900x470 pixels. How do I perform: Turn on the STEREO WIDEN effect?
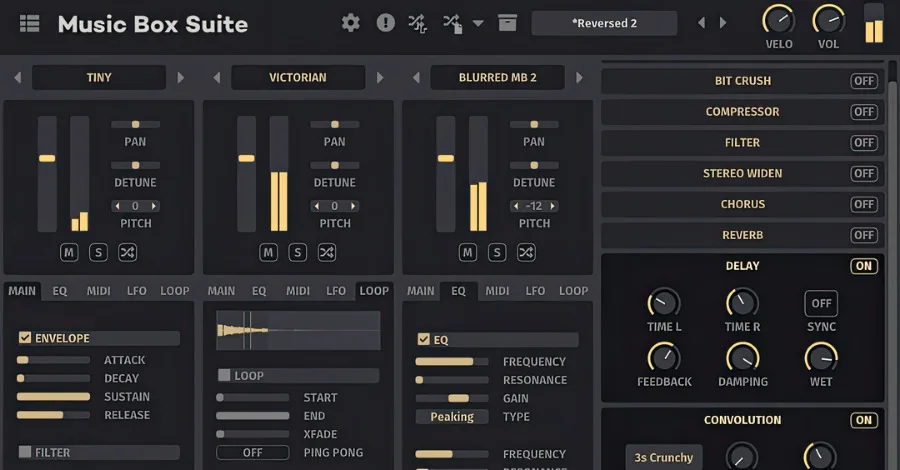click(864, 173)
